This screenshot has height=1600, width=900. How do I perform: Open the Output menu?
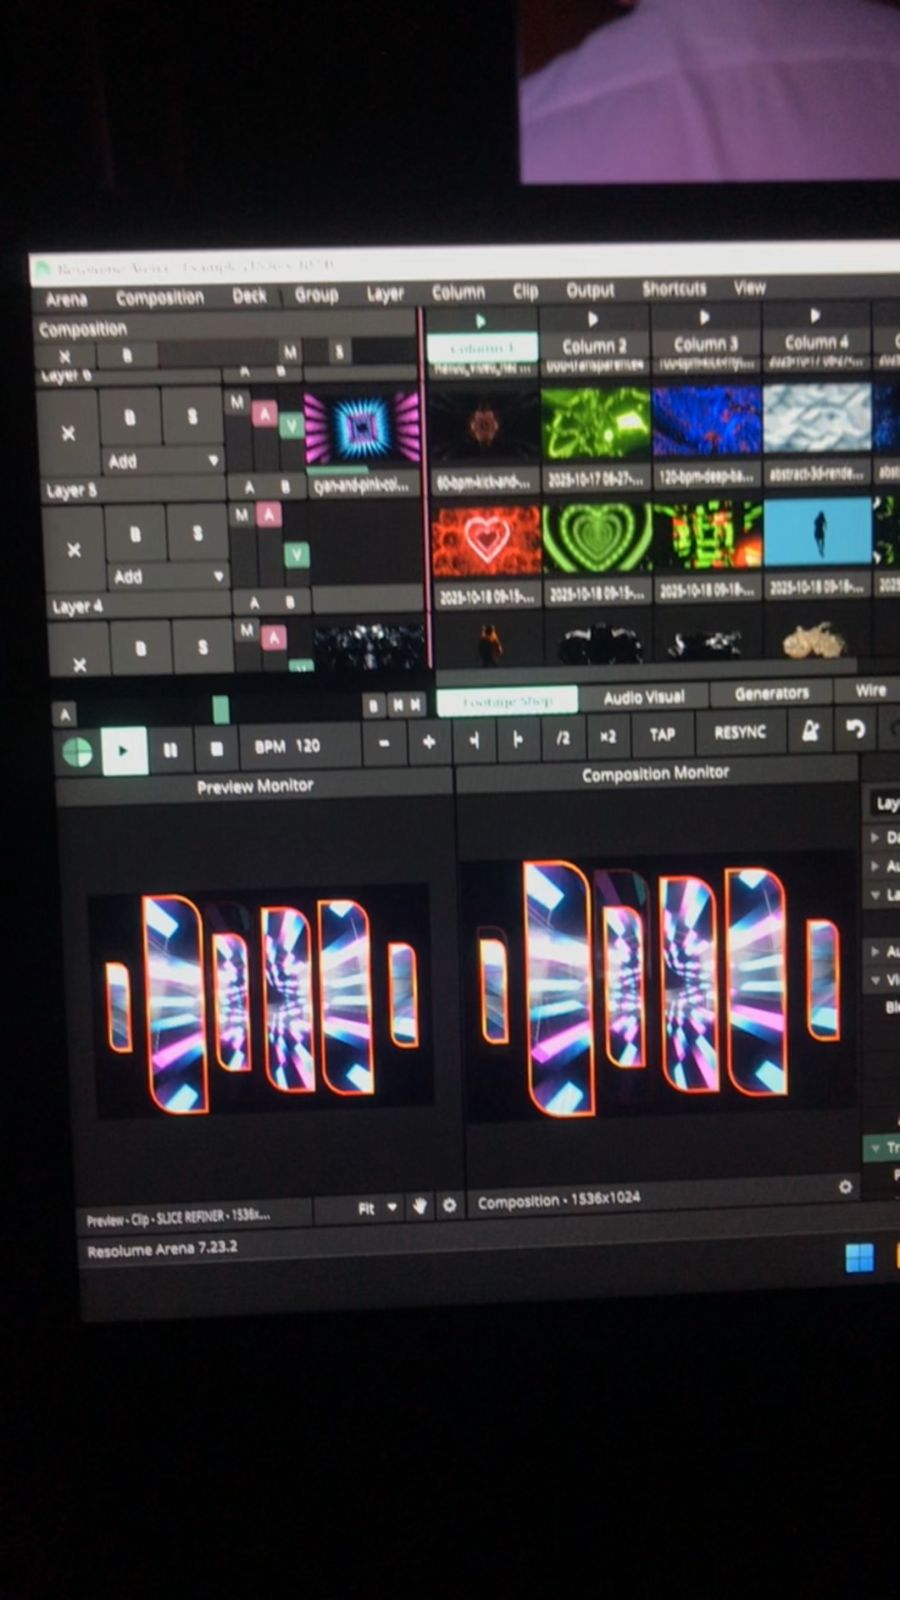590,290
